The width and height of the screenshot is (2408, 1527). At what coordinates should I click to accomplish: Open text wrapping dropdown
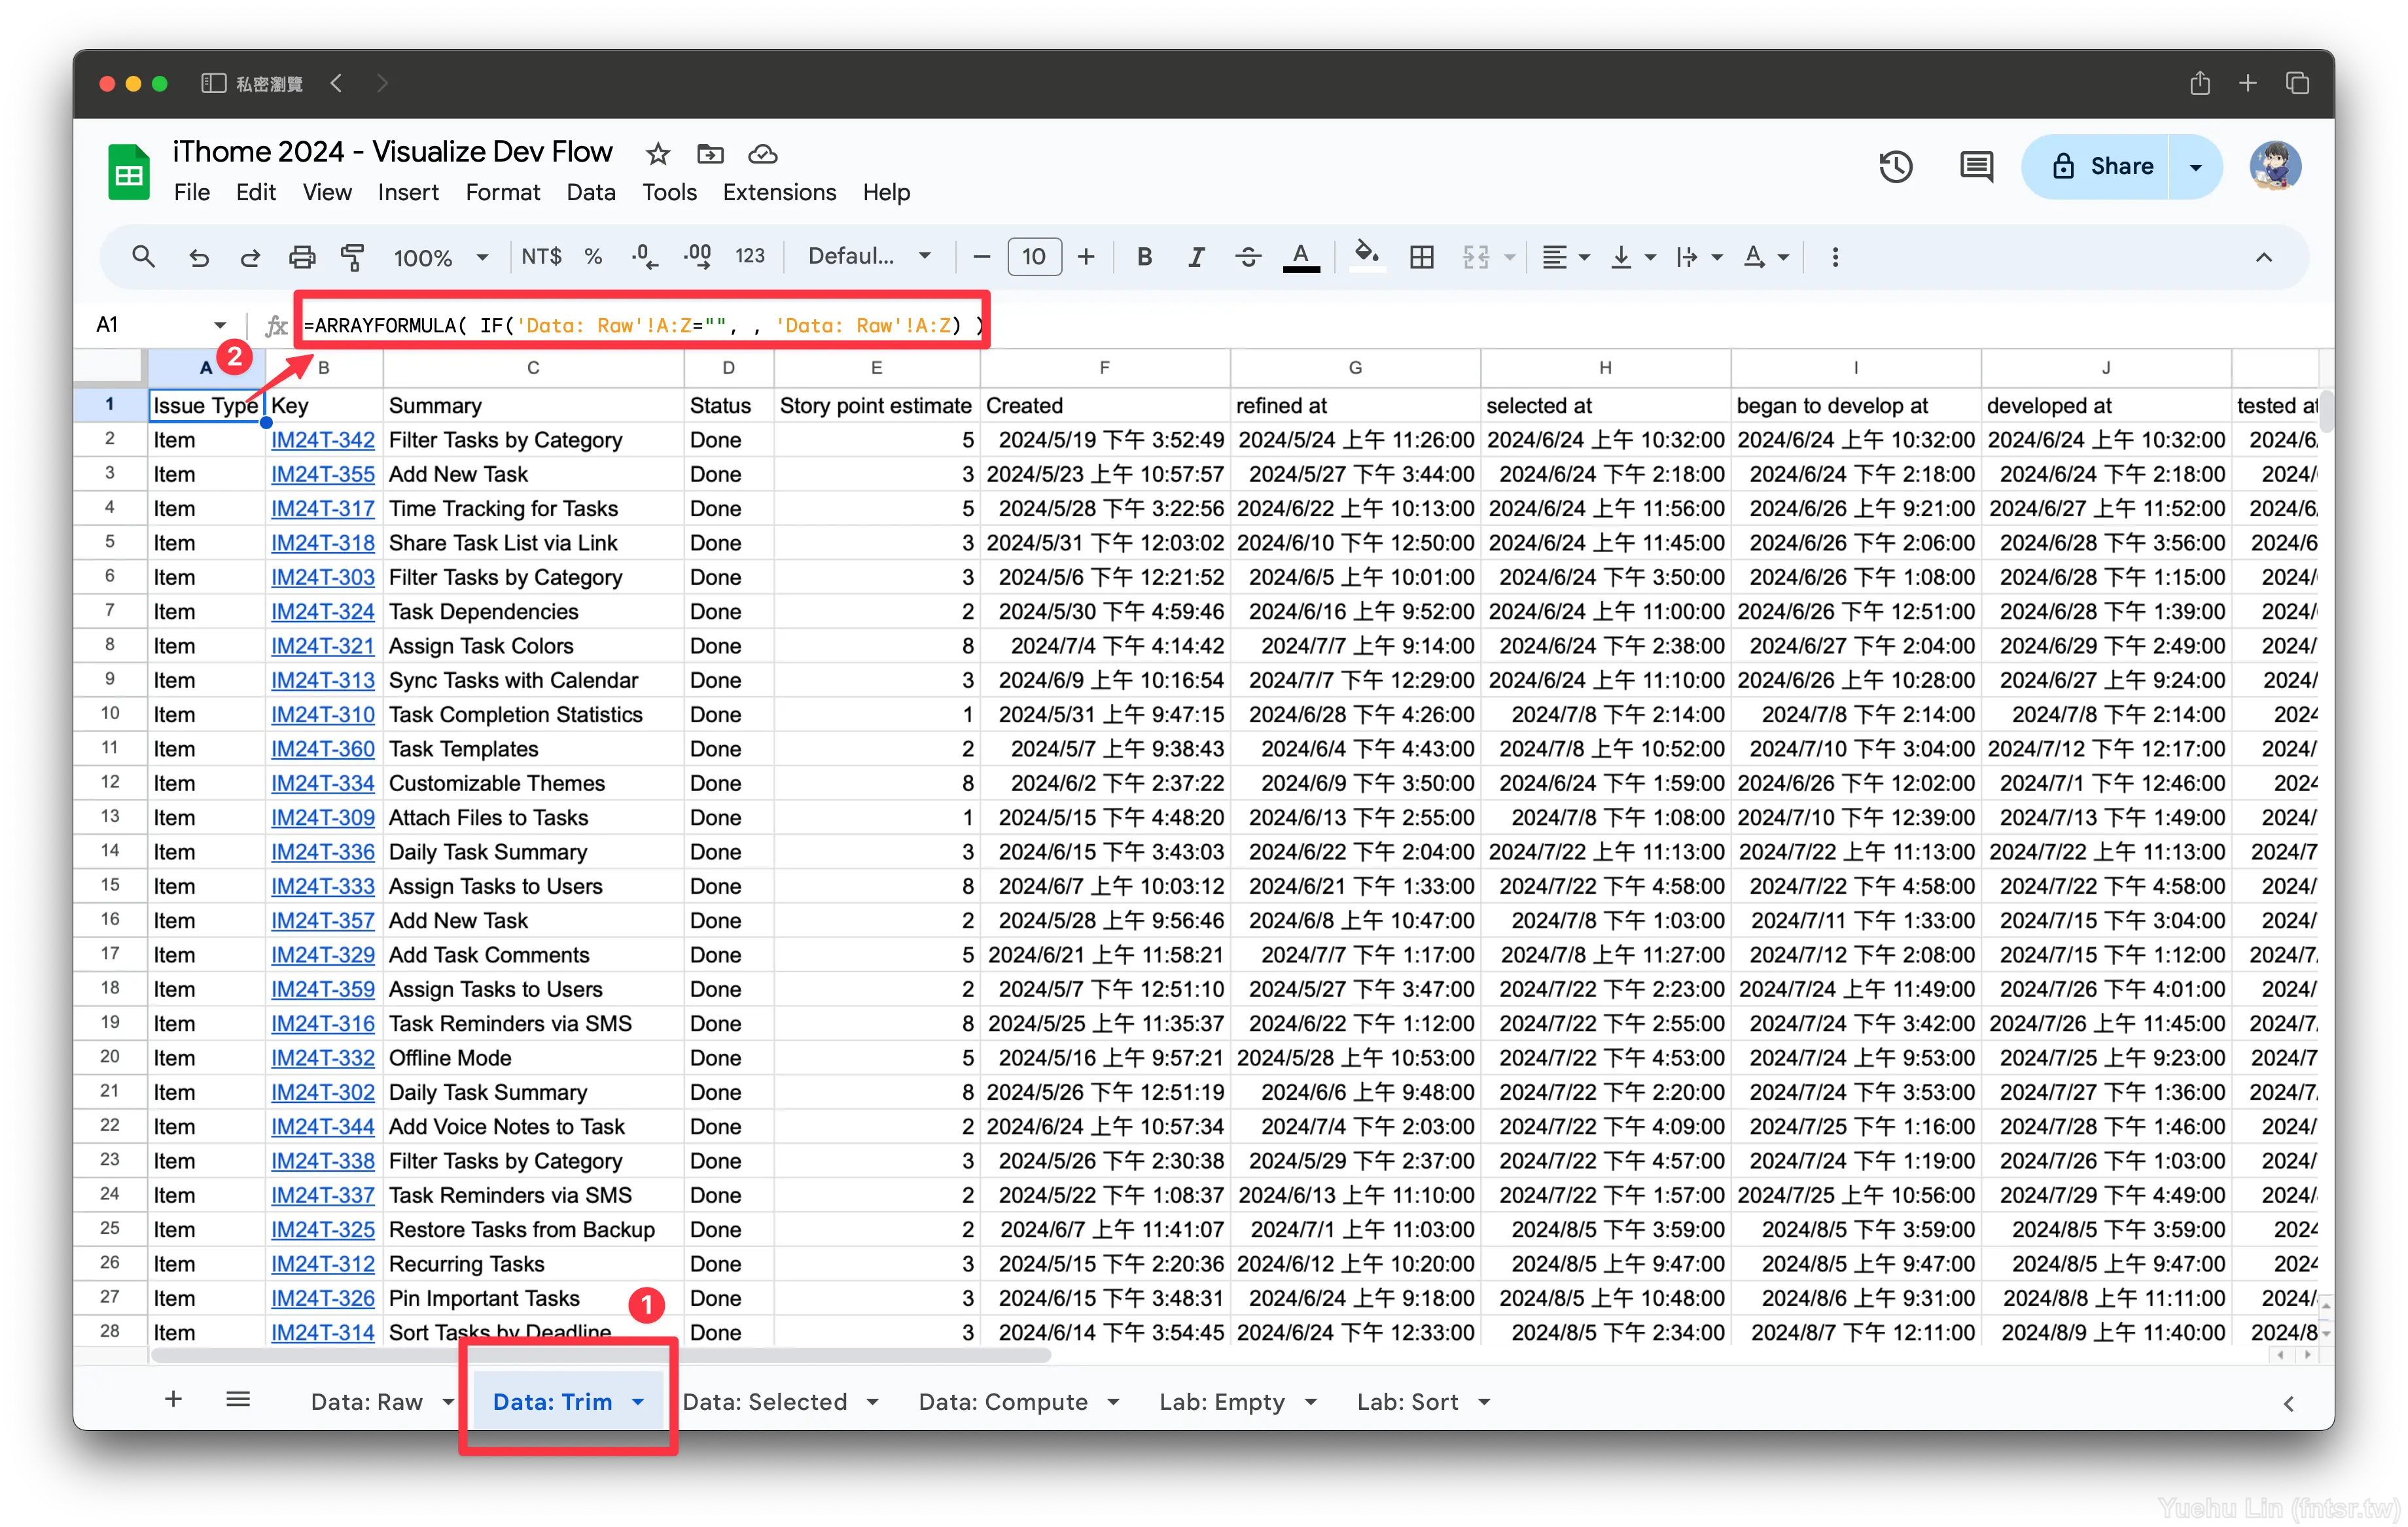[1699, 257]
